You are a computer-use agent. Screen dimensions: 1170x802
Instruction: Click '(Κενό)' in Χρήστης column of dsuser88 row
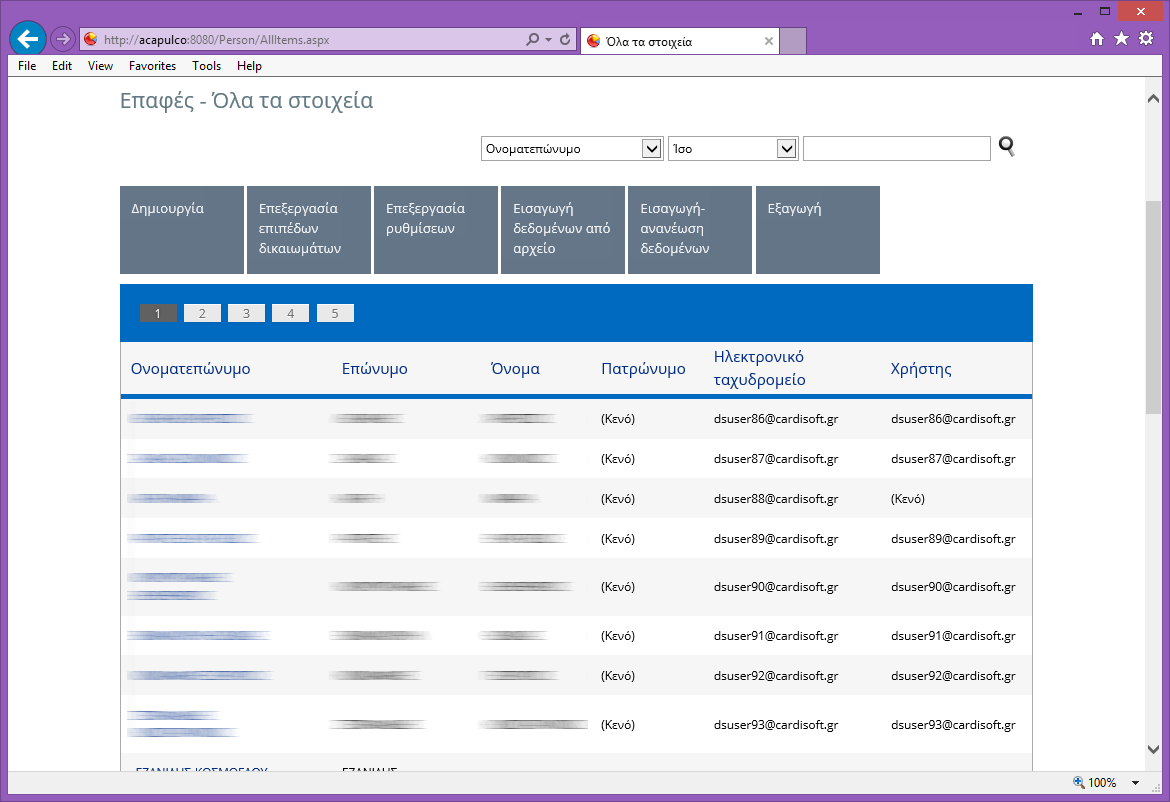coord(907,498)
